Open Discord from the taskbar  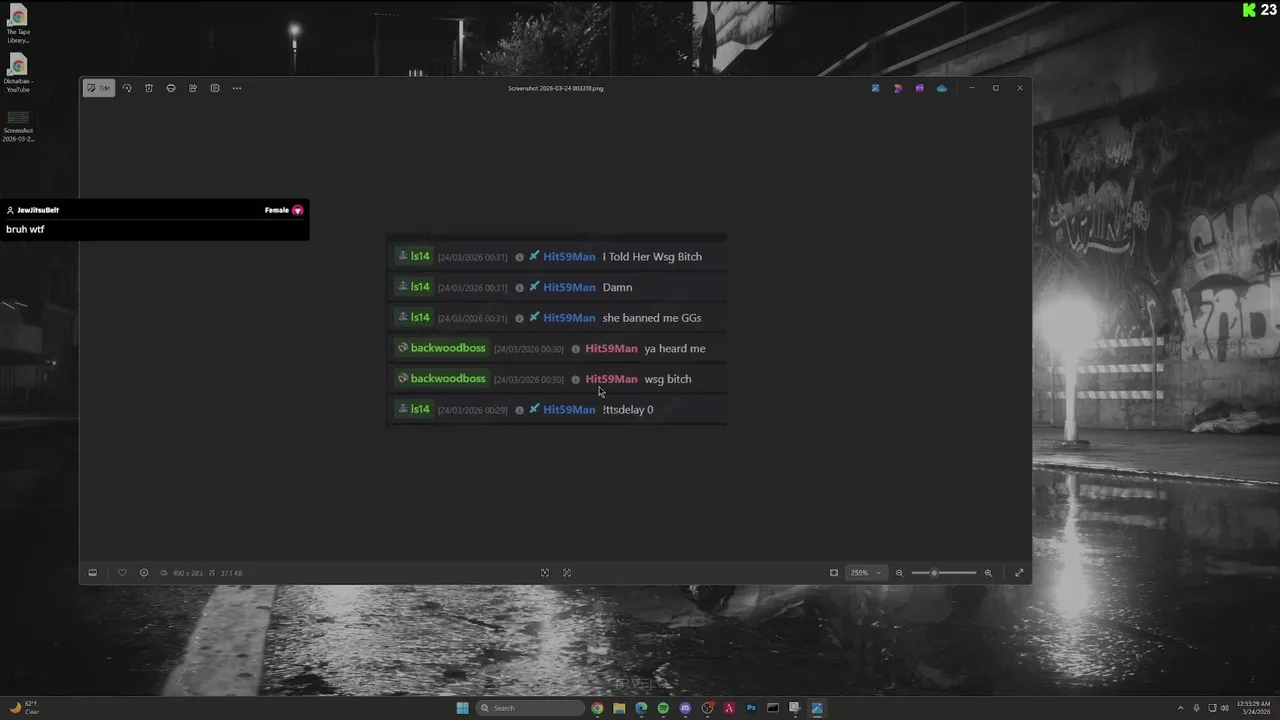point(685,708)
